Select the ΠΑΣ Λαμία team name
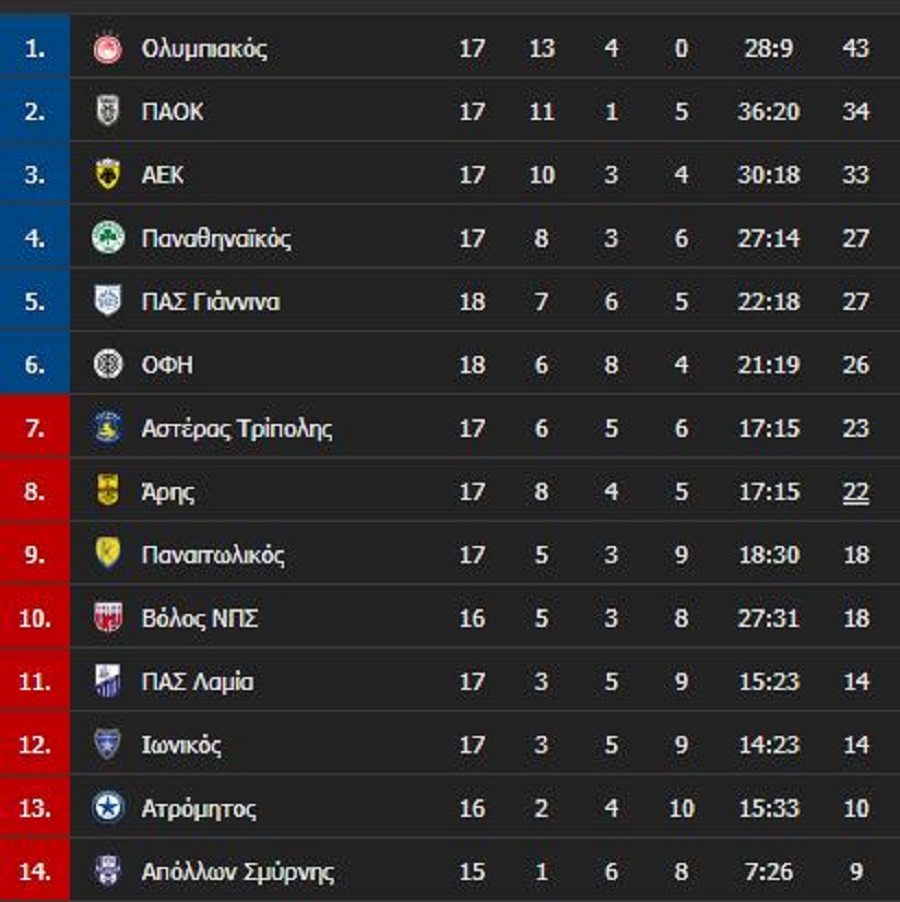900x902 pixels. click(x=197, y=682)
